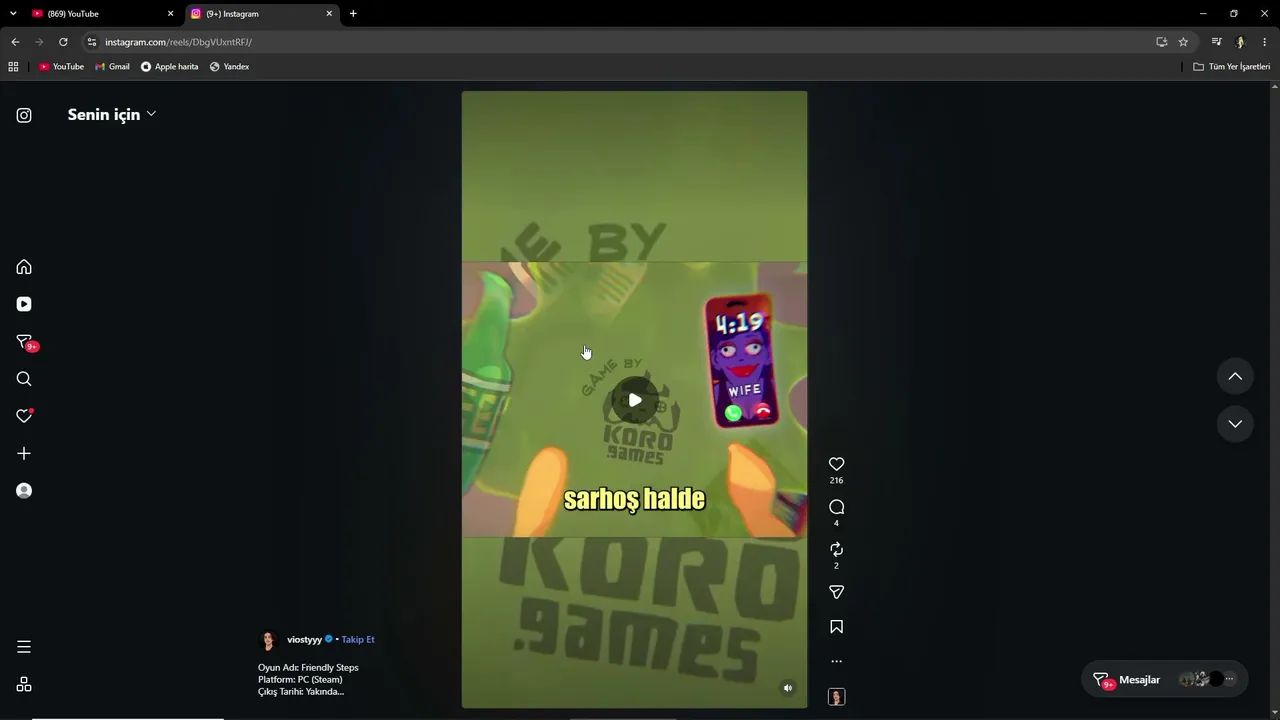Close the Instagram tab

pyautogui.click(x=329, y=14)
